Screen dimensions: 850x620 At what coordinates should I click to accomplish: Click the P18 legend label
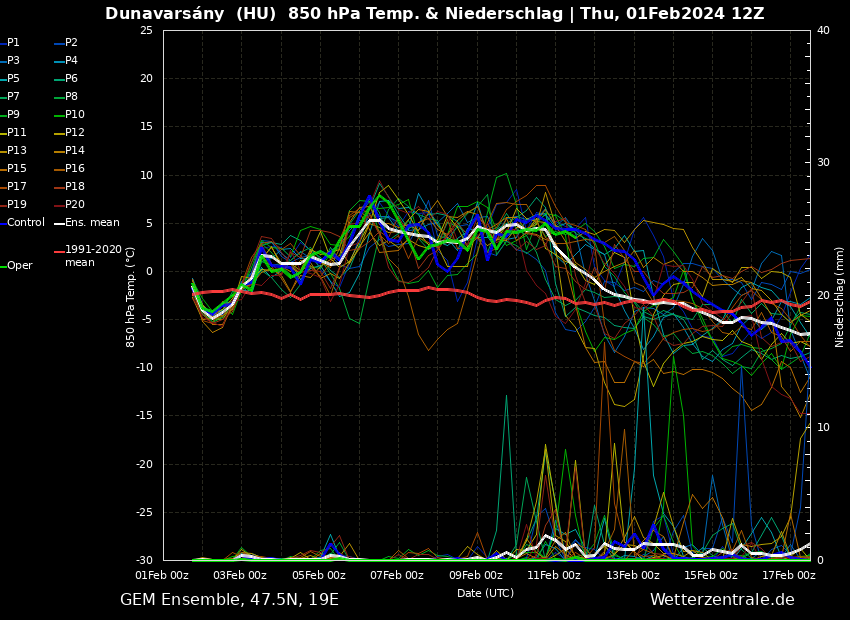[x=74, y=187]
